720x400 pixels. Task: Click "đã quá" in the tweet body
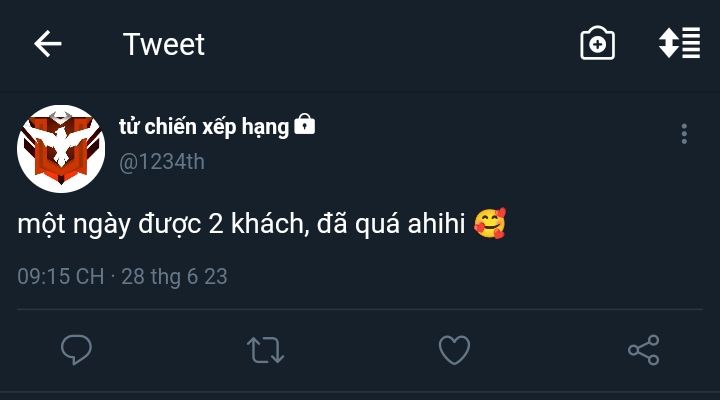pyautogui.click(x=358, y=225)
